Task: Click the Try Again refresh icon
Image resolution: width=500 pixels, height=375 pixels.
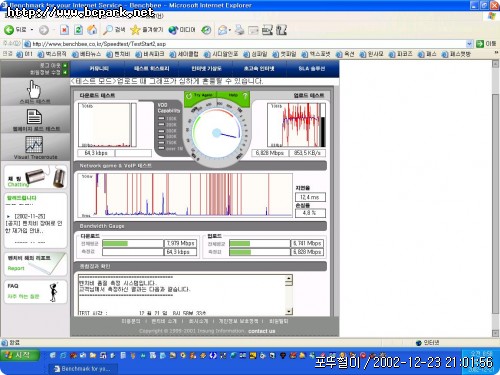Action: click(189, 96)
